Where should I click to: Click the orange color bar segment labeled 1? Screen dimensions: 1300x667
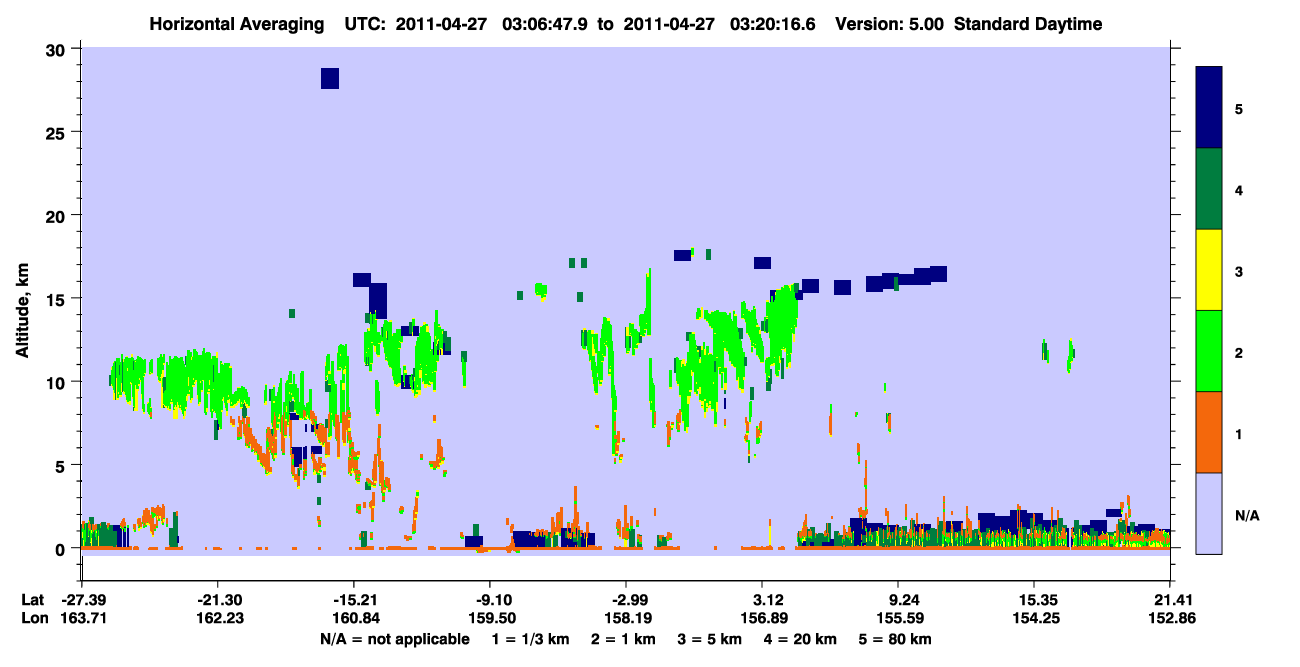coord(1209,432)
